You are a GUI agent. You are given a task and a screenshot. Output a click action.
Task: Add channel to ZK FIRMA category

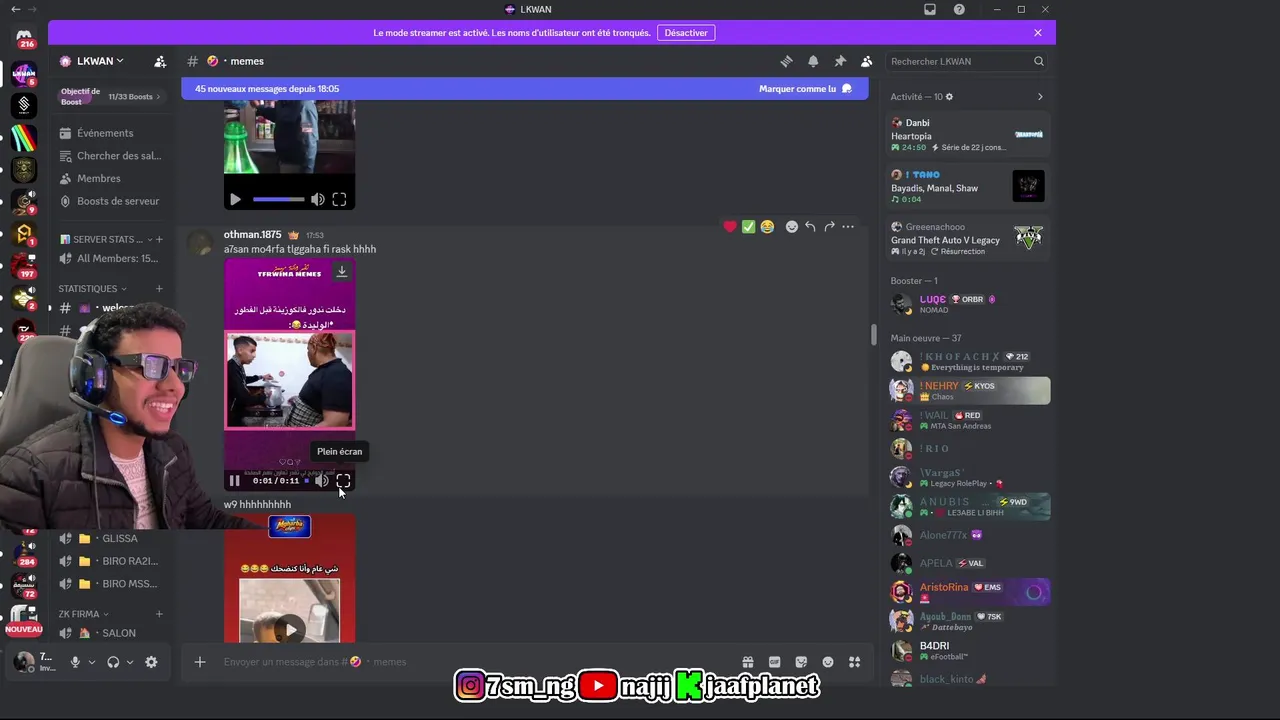tap(159, 614)
